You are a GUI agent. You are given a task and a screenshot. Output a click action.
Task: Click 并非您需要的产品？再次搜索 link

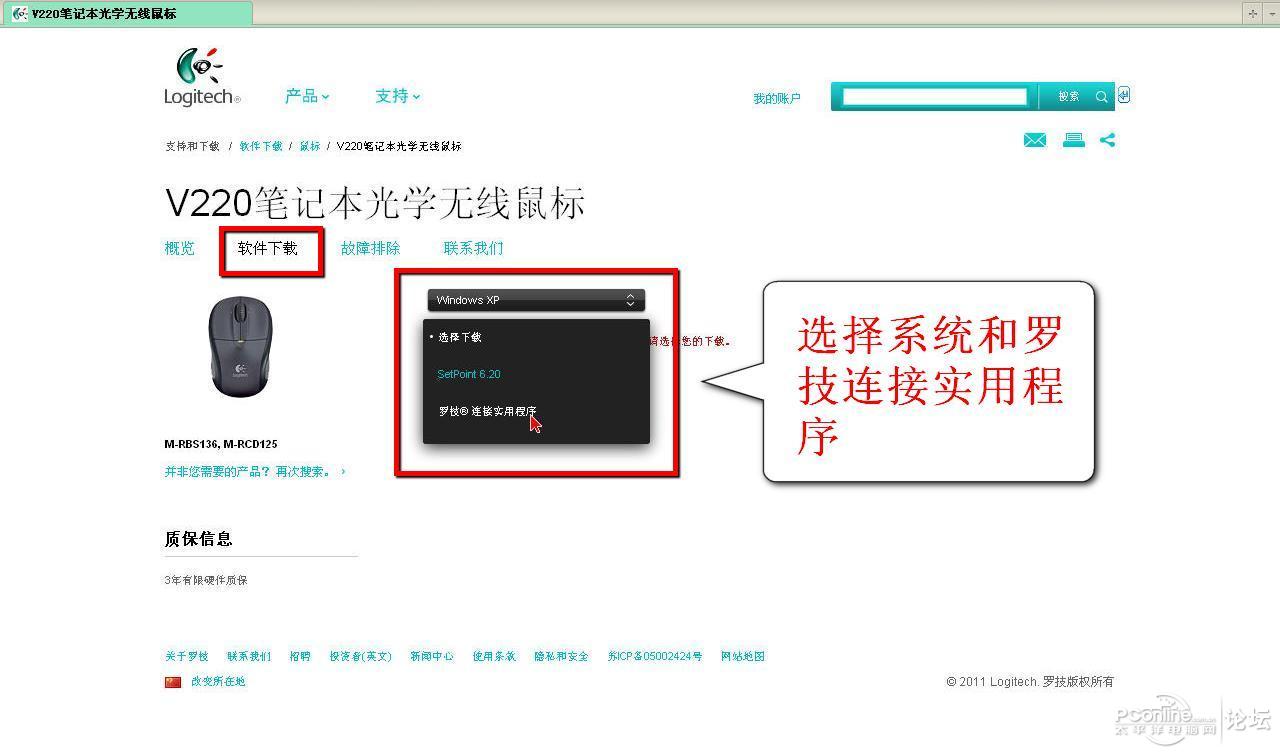[x=254, y=471]
